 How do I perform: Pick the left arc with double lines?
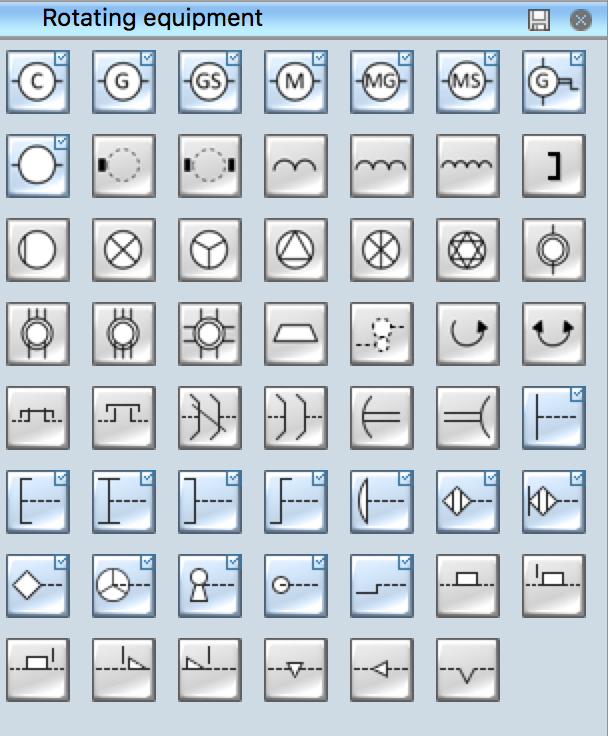(382, 418)
